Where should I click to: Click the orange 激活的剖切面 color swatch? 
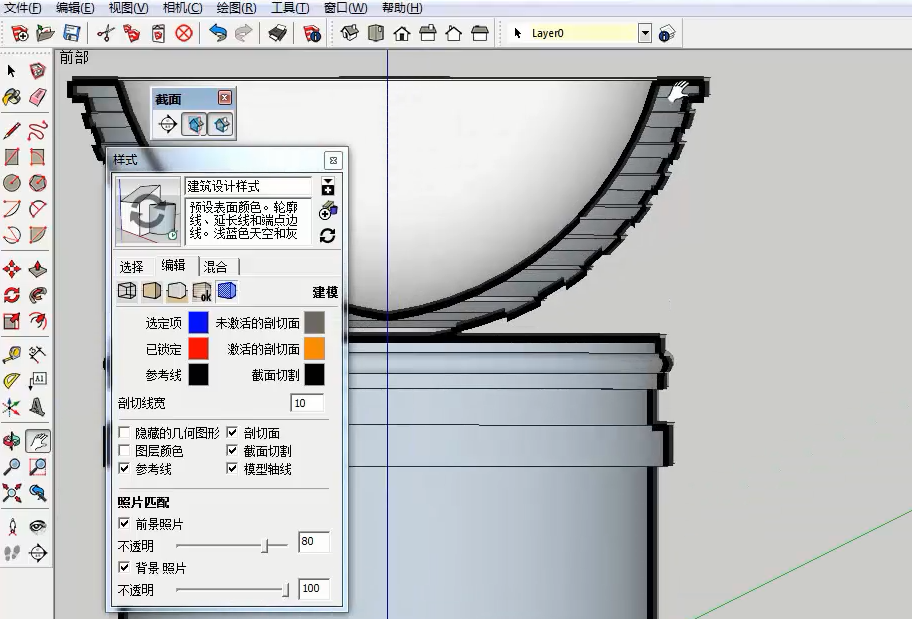click(x=314, y=348)
